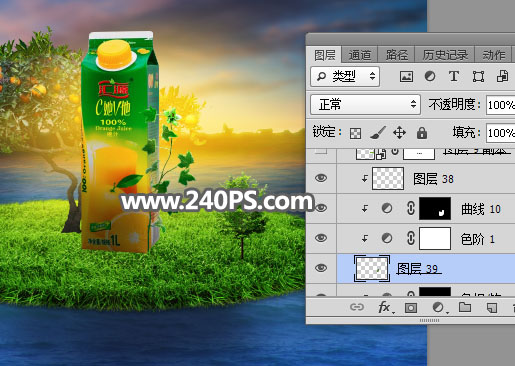
Task: Filter layers by pixel image type
Action: (x=406, y=77)
